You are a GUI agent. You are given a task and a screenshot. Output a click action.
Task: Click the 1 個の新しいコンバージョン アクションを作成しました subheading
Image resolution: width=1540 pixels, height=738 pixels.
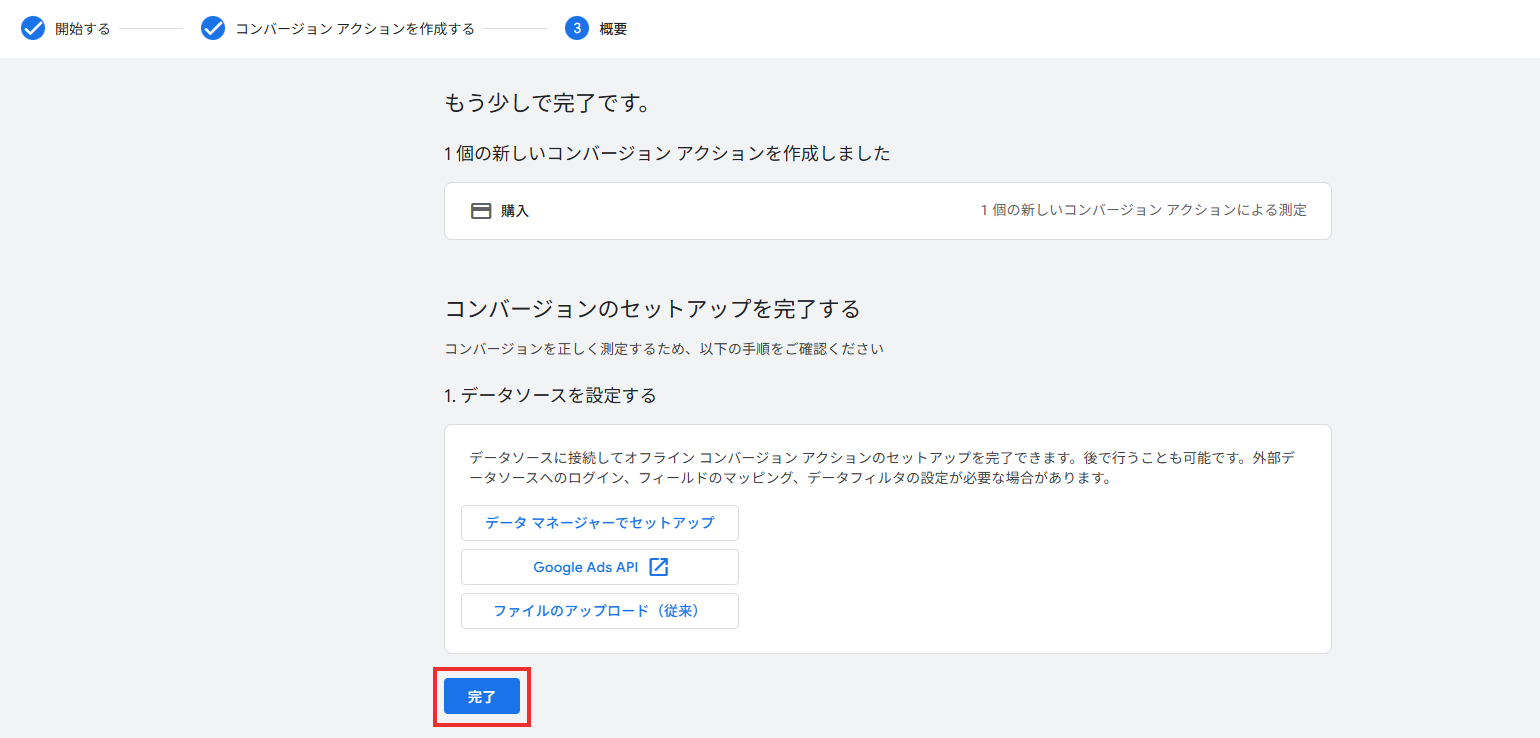click(x=667, y=154)
